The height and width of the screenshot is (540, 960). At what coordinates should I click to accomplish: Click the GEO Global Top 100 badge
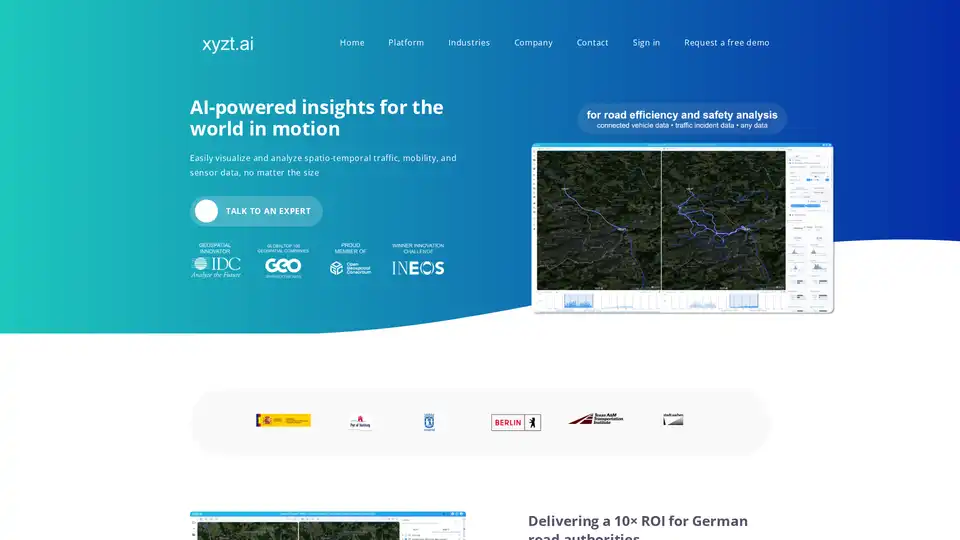click(x=283, y=263)
